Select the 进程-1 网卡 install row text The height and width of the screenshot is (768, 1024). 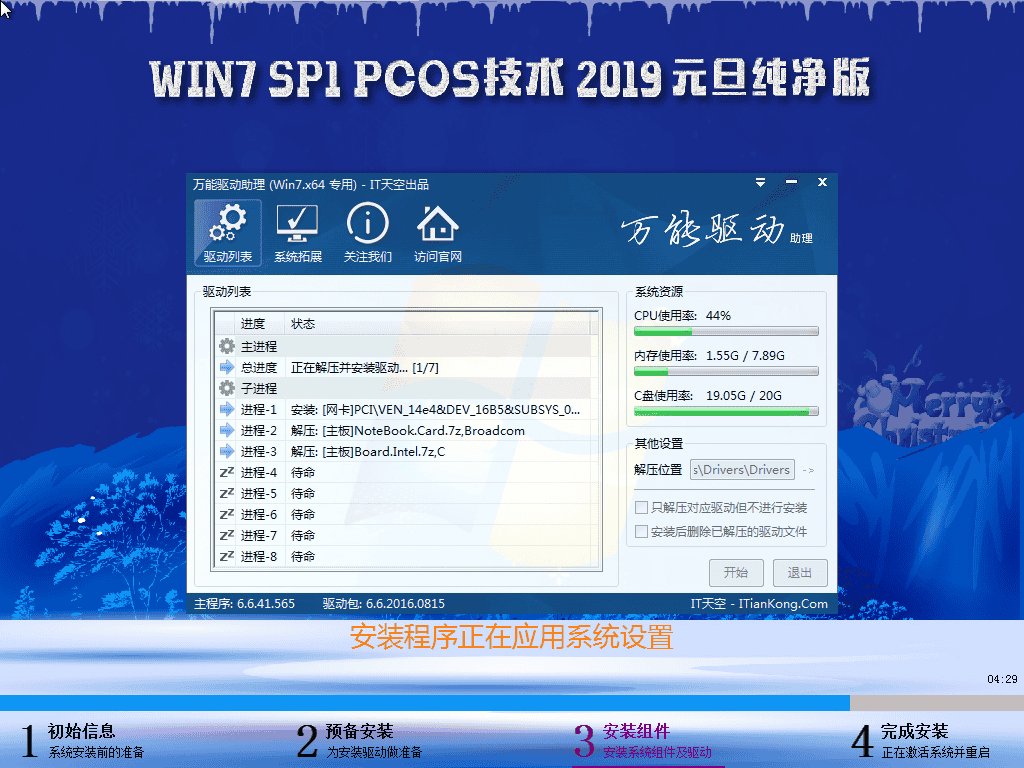pos(435,409)
